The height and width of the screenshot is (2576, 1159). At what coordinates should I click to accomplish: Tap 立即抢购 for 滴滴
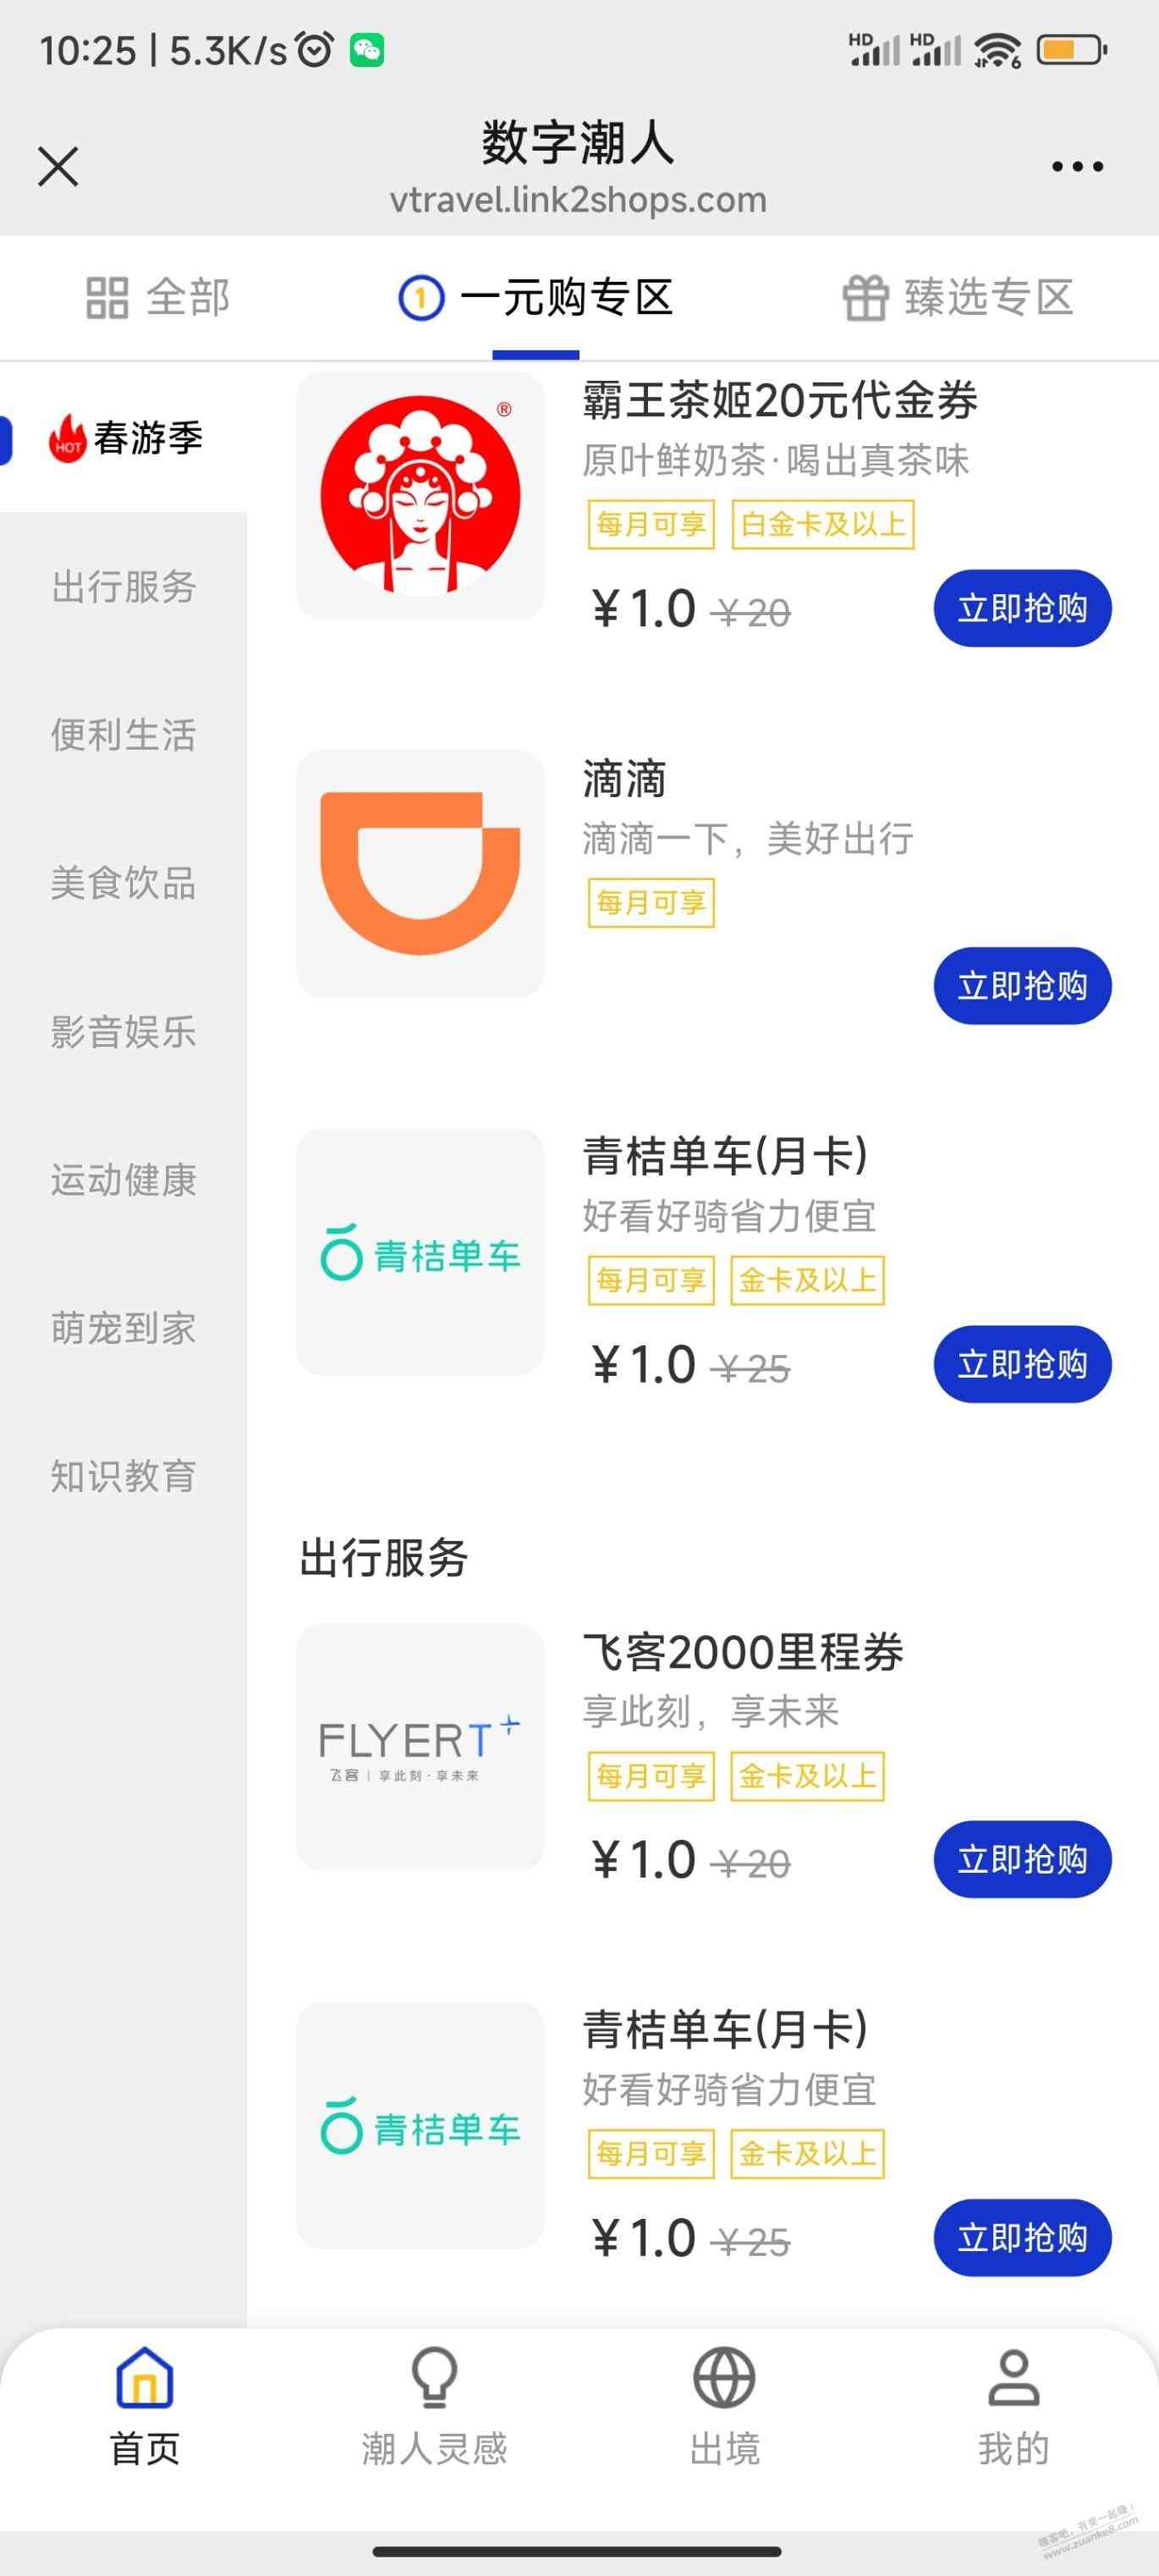pyautogui.click(x=1022, y=986)
